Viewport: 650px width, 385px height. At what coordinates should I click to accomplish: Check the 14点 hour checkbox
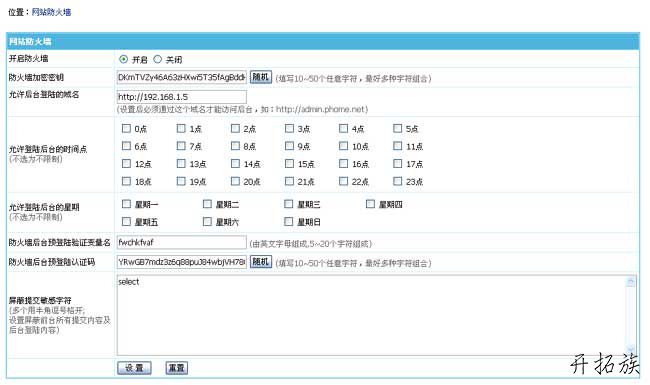(x=235, y=164)
